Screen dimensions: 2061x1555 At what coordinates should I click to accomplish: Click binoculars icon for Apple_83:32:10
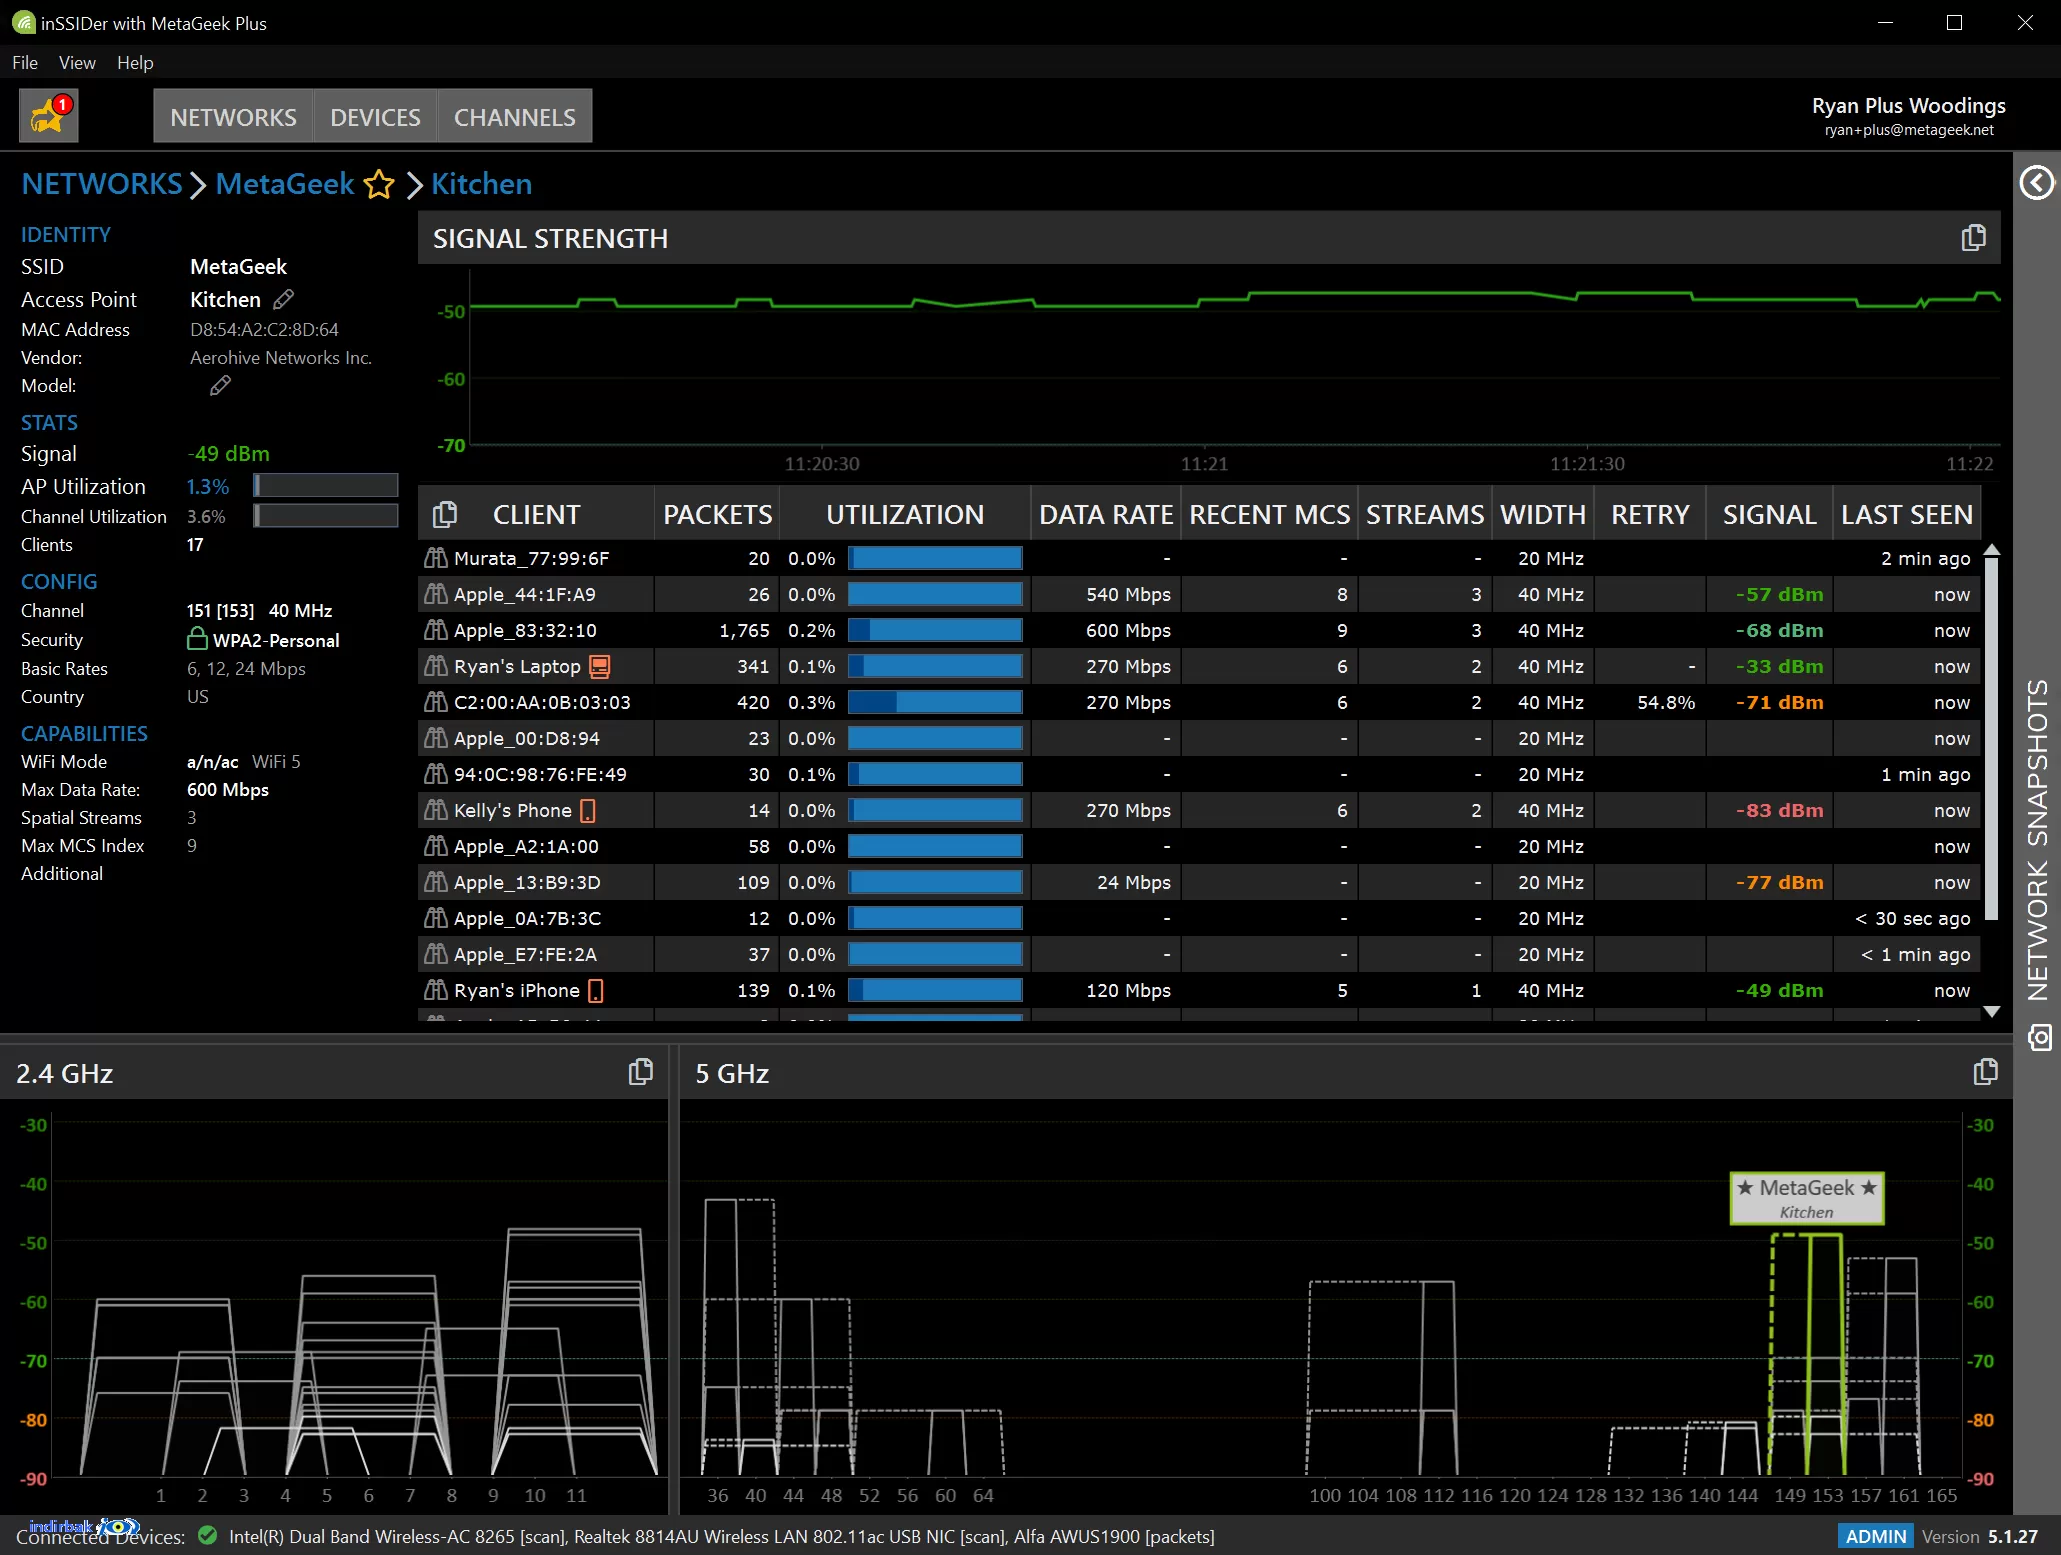(x=435, y=630)
